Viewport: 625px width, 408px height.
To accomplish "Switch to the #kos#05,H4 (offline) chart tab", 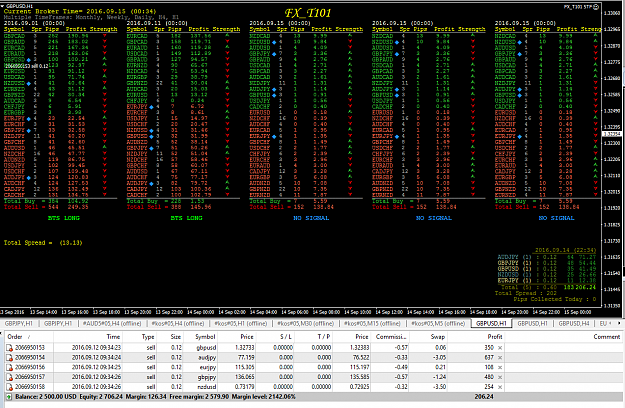I will 178,324.
